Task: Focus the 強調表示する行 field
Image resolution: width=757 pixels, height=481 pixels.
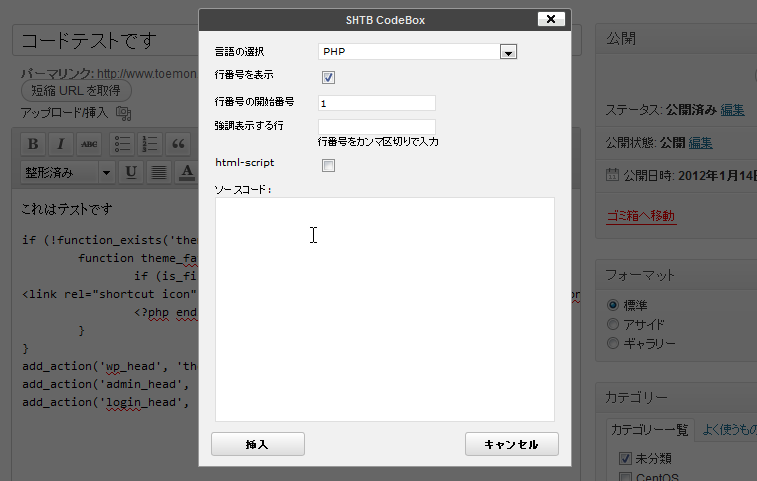Action: [x=377, y=127]
